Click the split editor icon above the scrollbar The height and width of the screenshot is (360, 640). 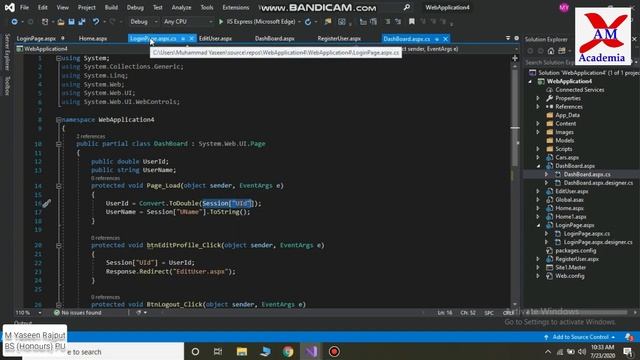pos(515,58)
